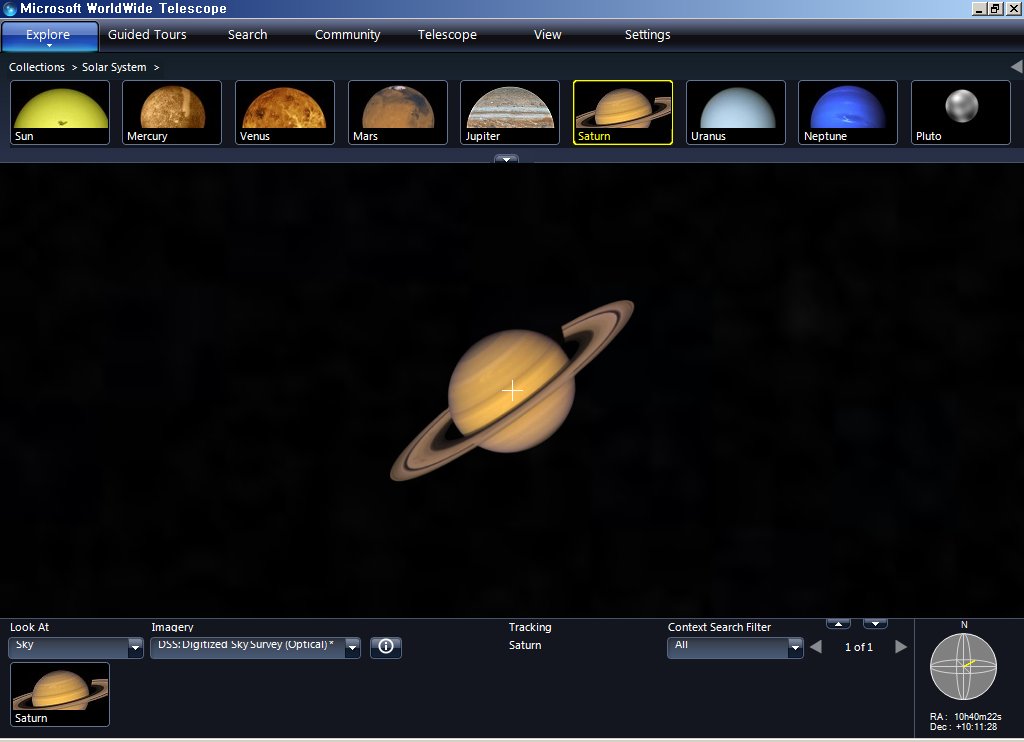Viewport: 1024px width, 742px height.
Task: Expand the thumbnail strip with the down arrow
Action: (x=506, y=159)
